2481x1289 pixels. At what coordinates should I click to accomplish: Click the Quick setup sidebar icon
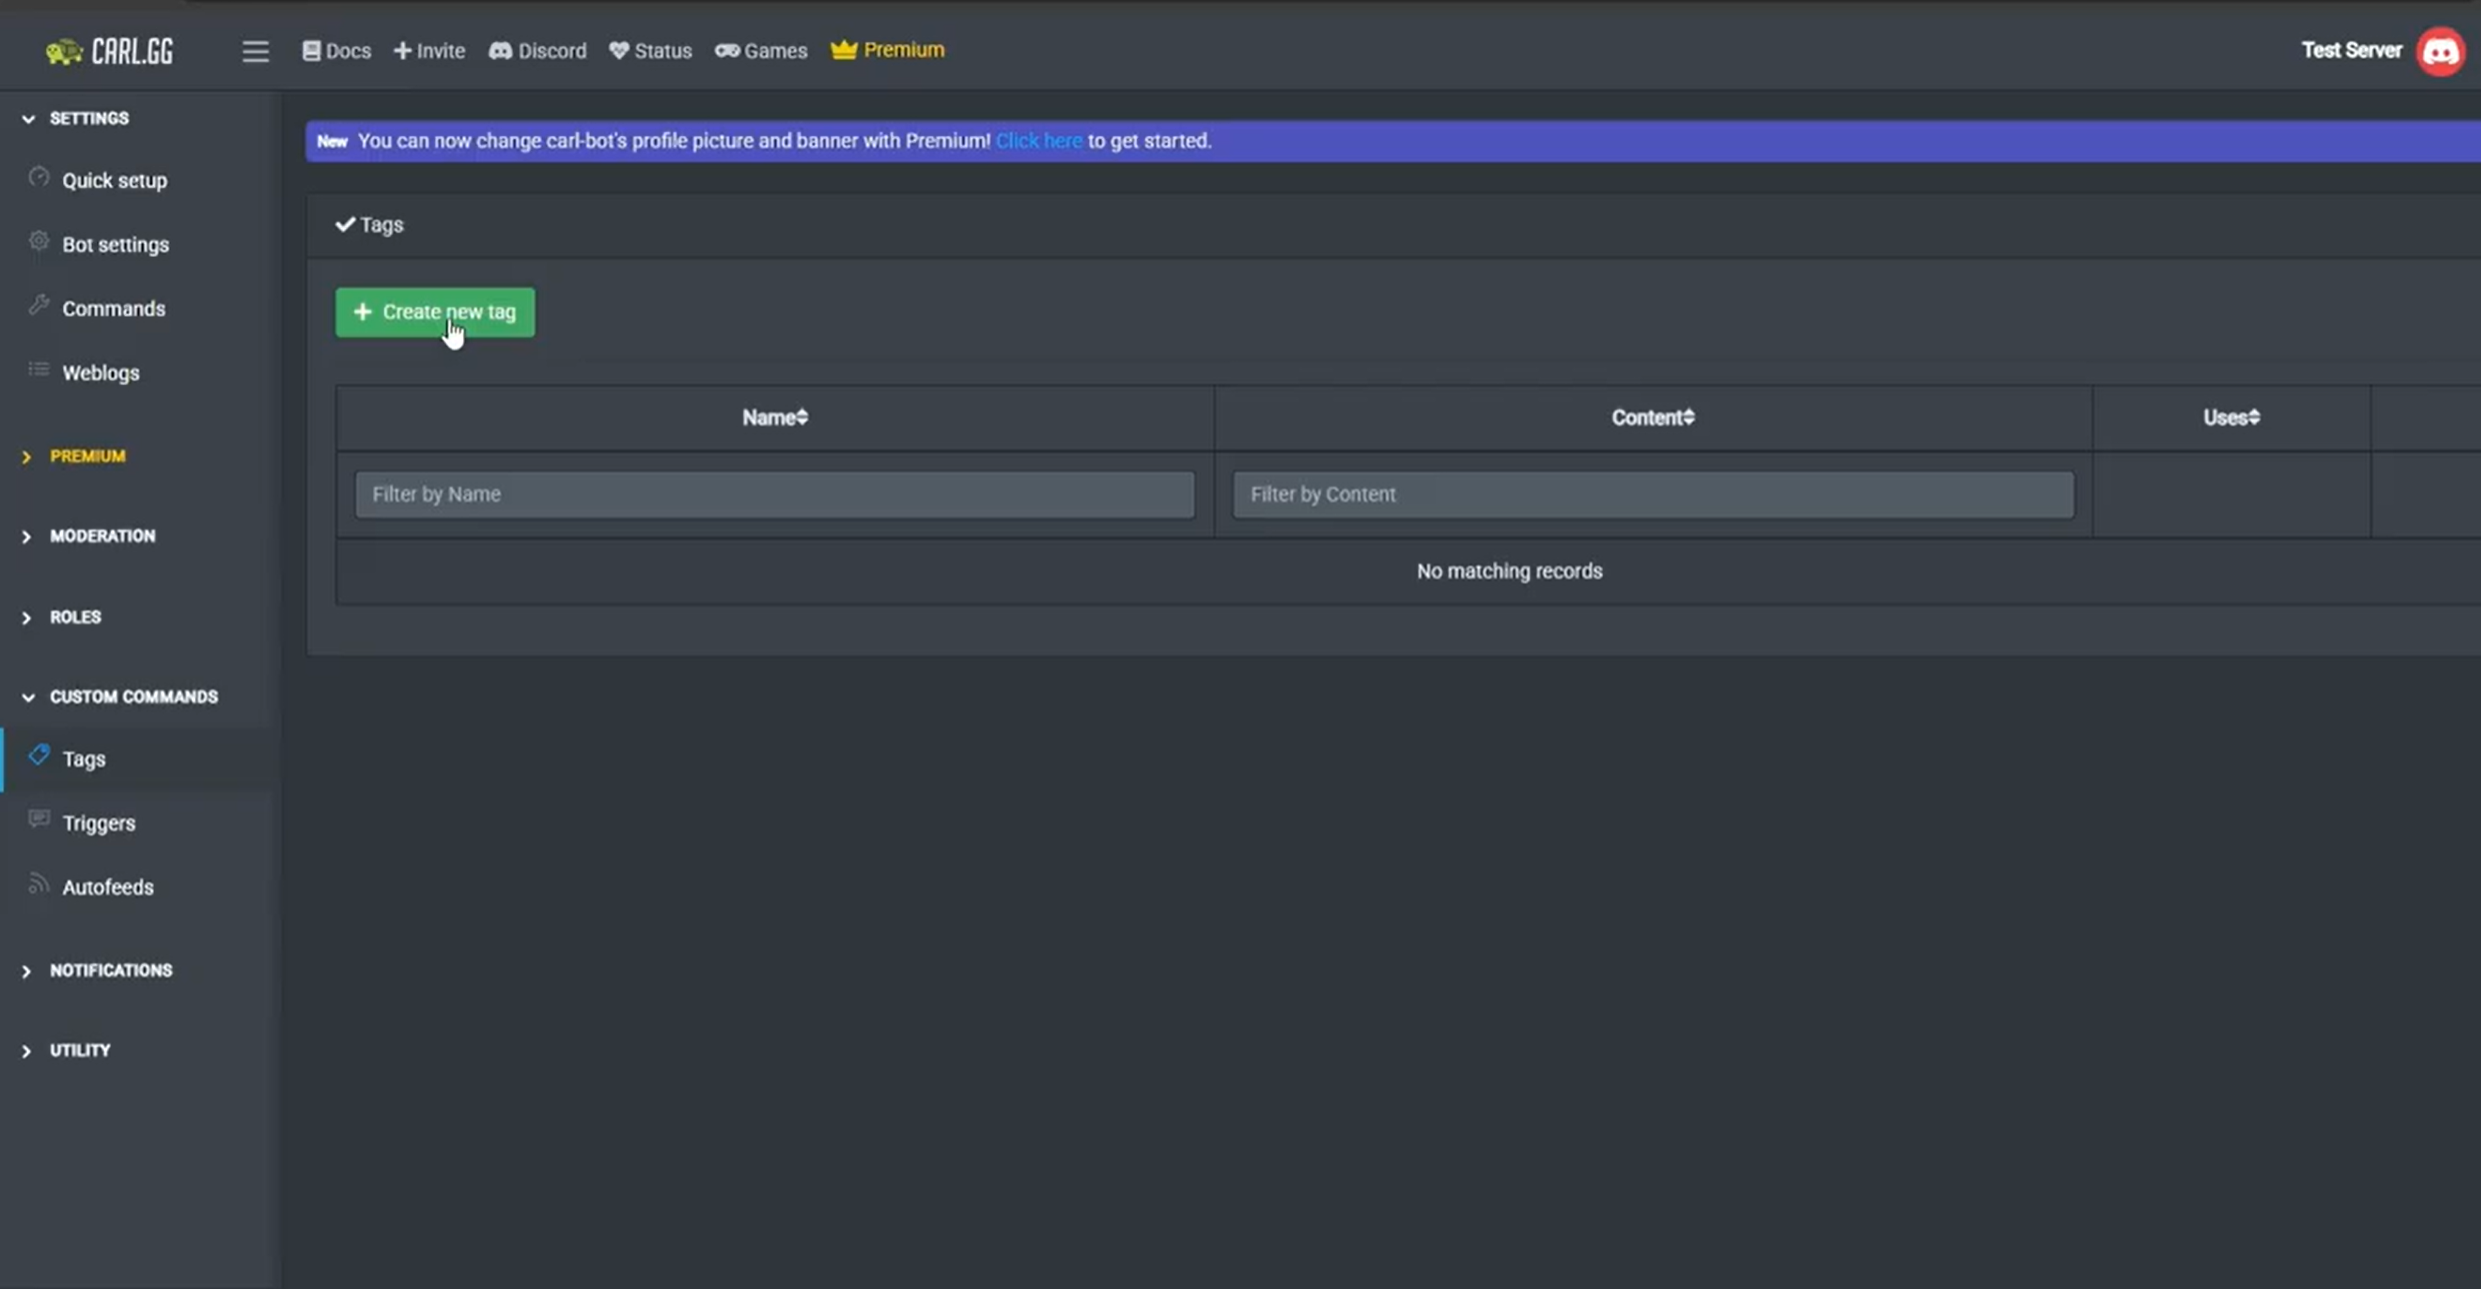[x=38, y=178]
